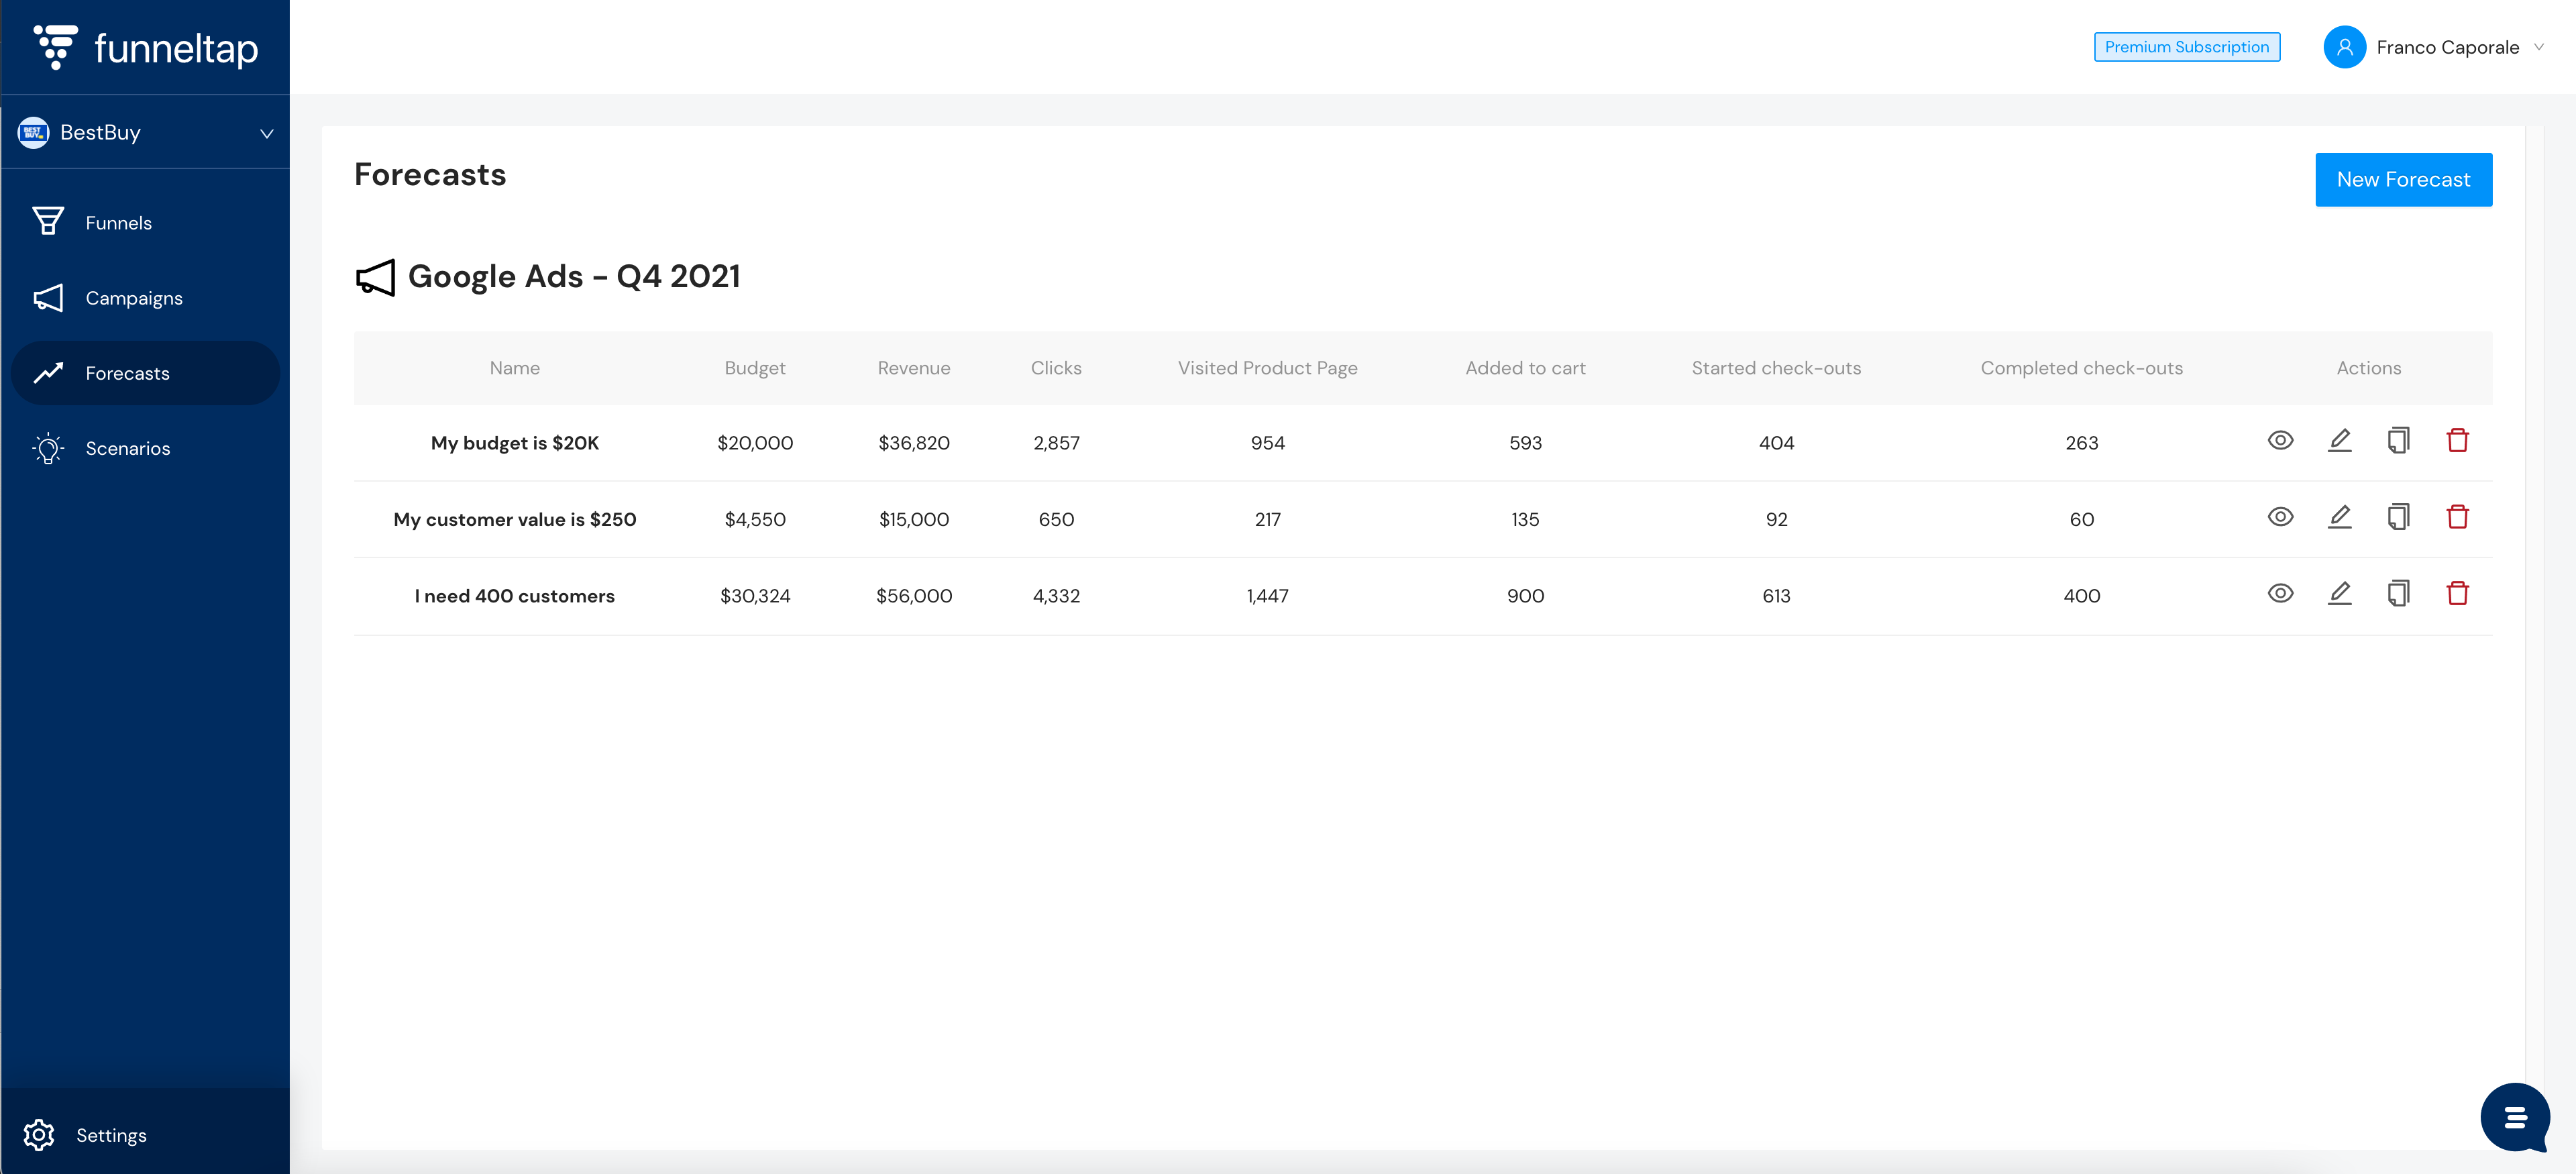
Task: Switch to the Scenarios section
Action: 128,448
